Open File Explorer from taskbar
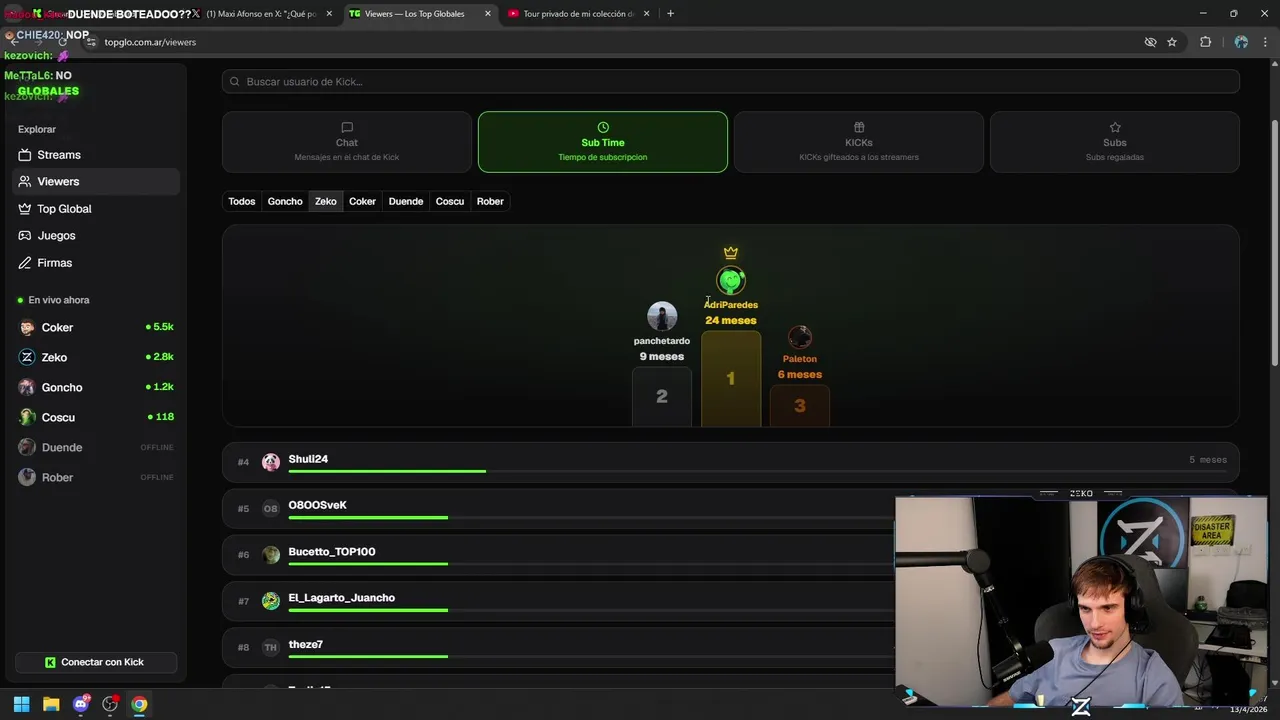This screenshot has width=1280, height=720. click(x=51, y=704)
